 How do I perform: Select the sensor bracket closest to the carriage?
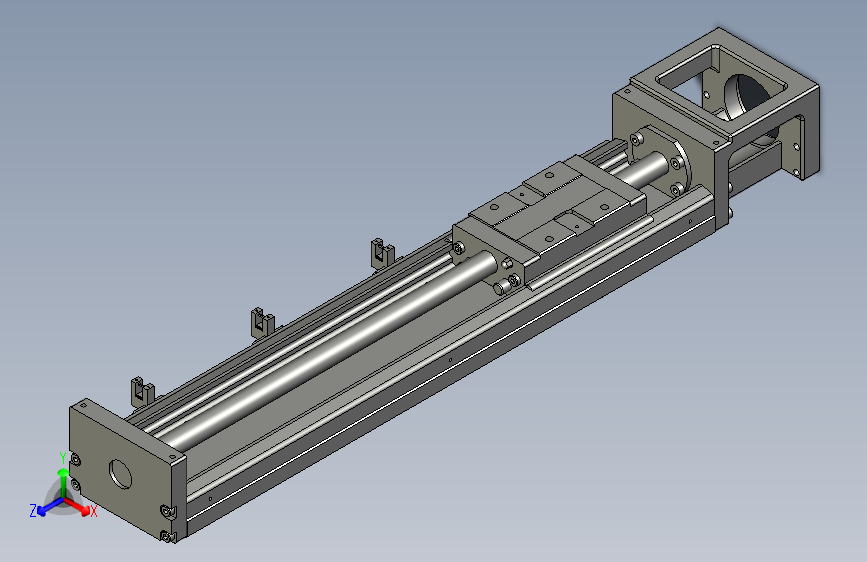[x=382, y=253]
